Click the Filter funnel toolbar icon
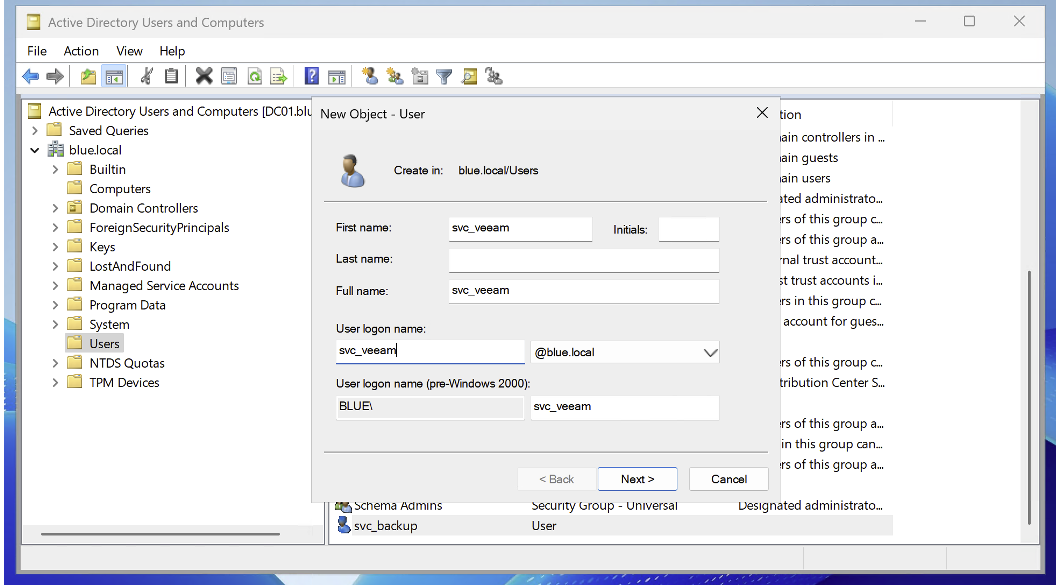This screenshot has height=587, width=1059. tap(444, 76)
